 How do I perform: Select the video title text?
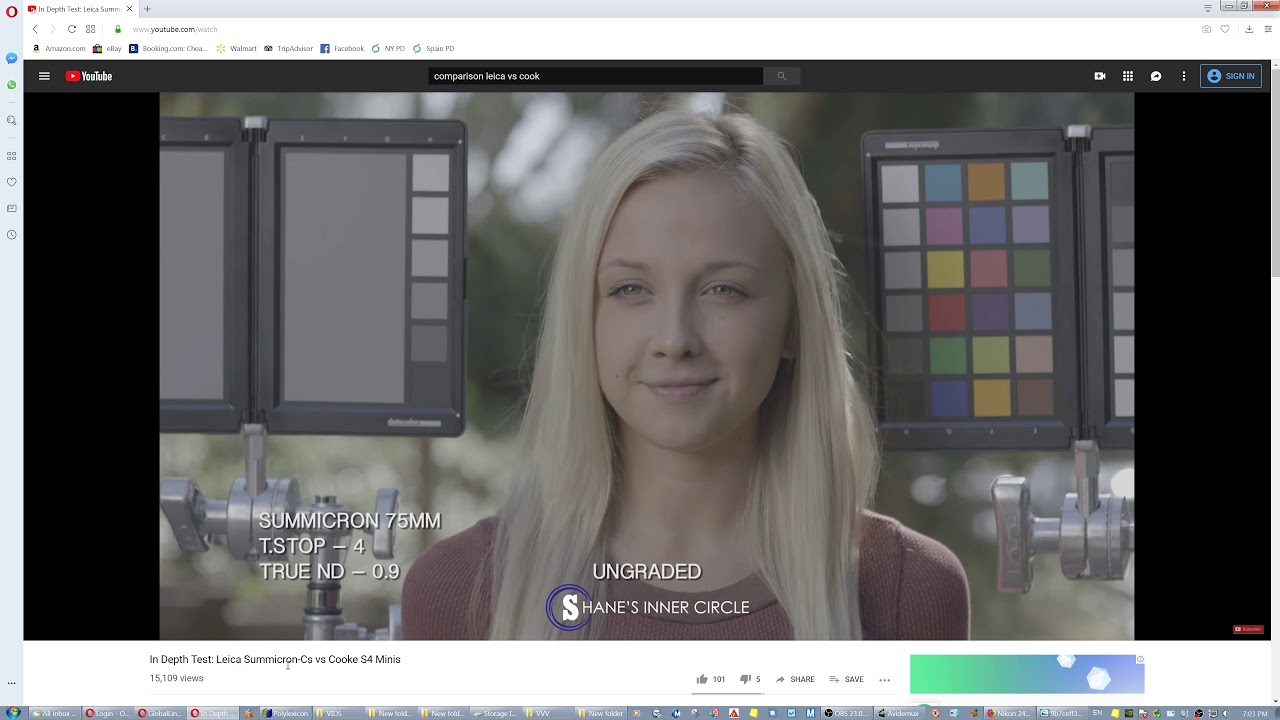(275, 660)
